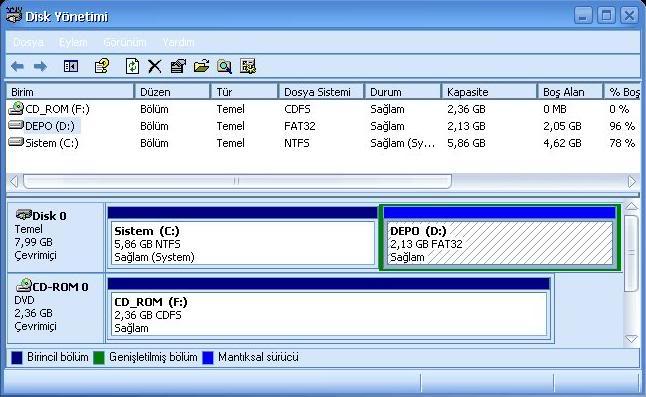Click the 4,62 GB free space cell

(x=562, y=143)
